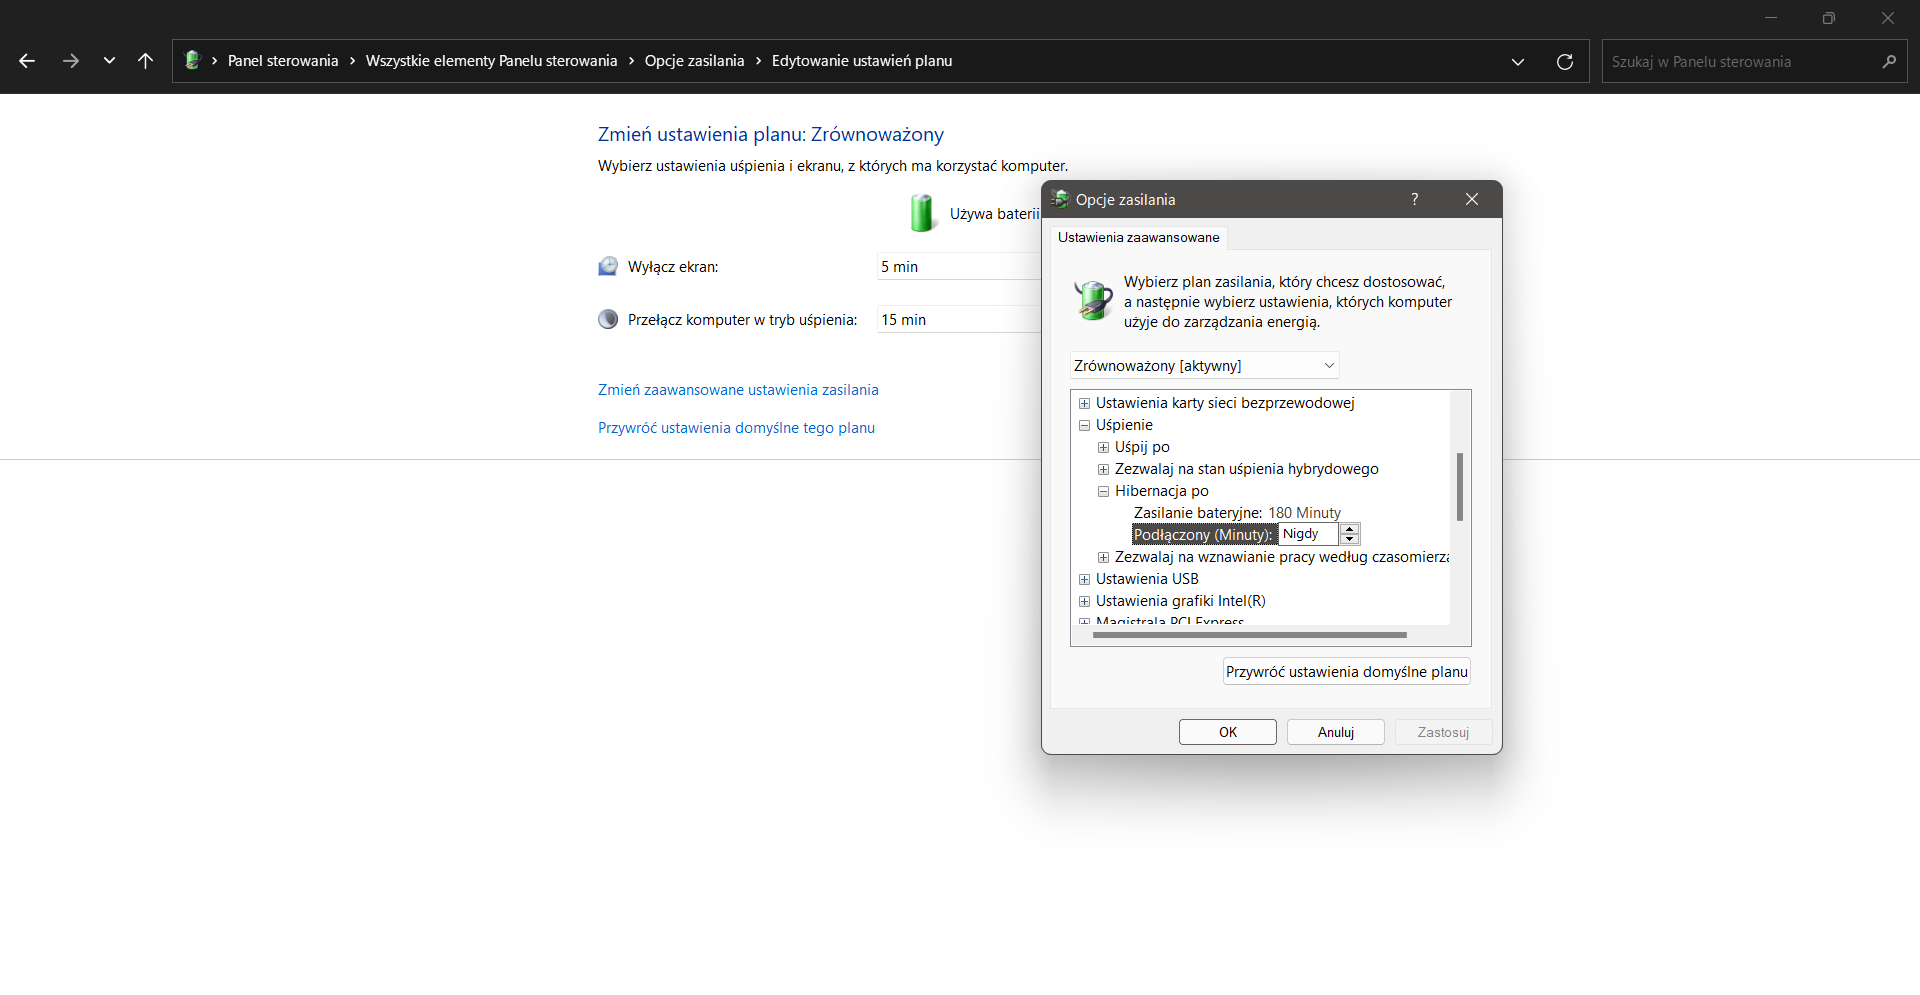Click the power options icon in address bar
1920x995 pixels.
(x=192, y=61)
